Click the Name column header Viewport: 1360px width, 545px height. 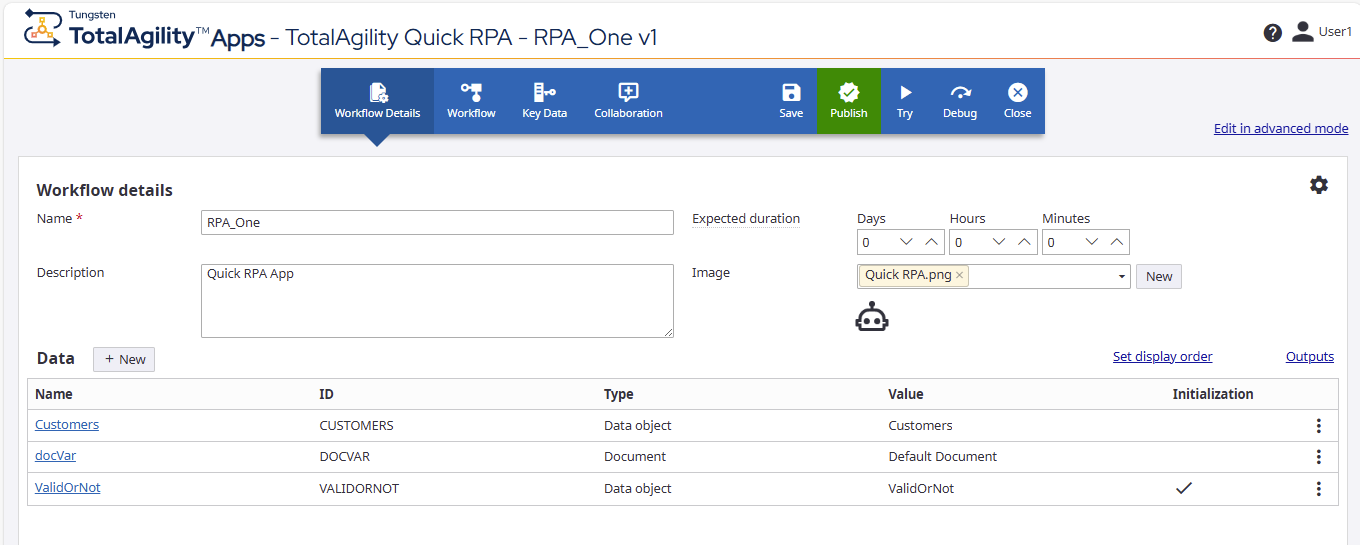[x=54, y=394]
